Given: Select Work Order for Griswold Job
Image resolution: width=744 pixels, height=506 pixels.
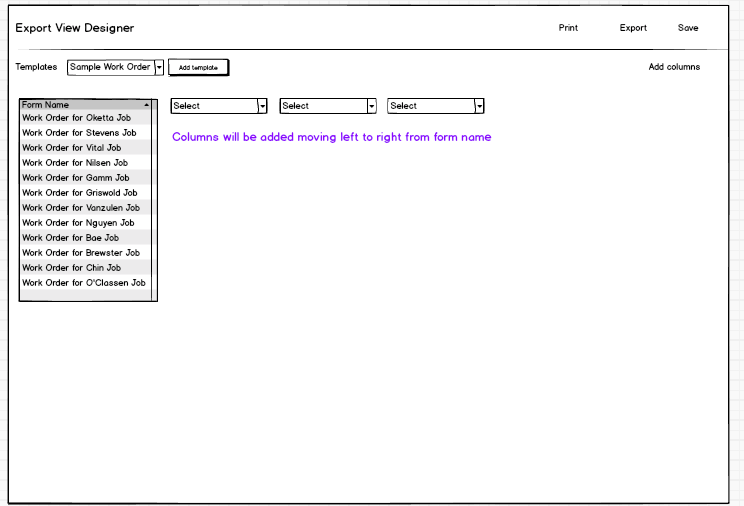Looking at the screenshot, I should (80, 193).
